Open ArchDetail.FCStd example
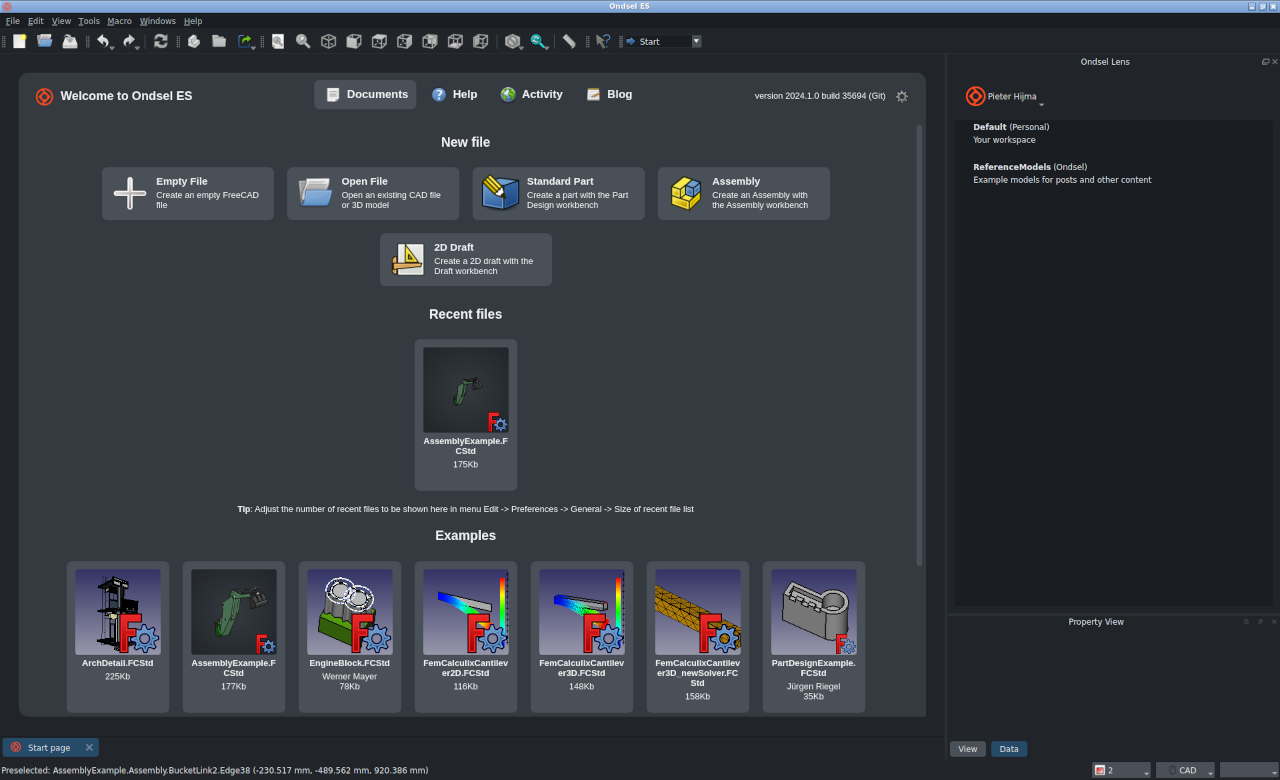The width and height of the screenshot is (1280, 780). pos(118,636)
